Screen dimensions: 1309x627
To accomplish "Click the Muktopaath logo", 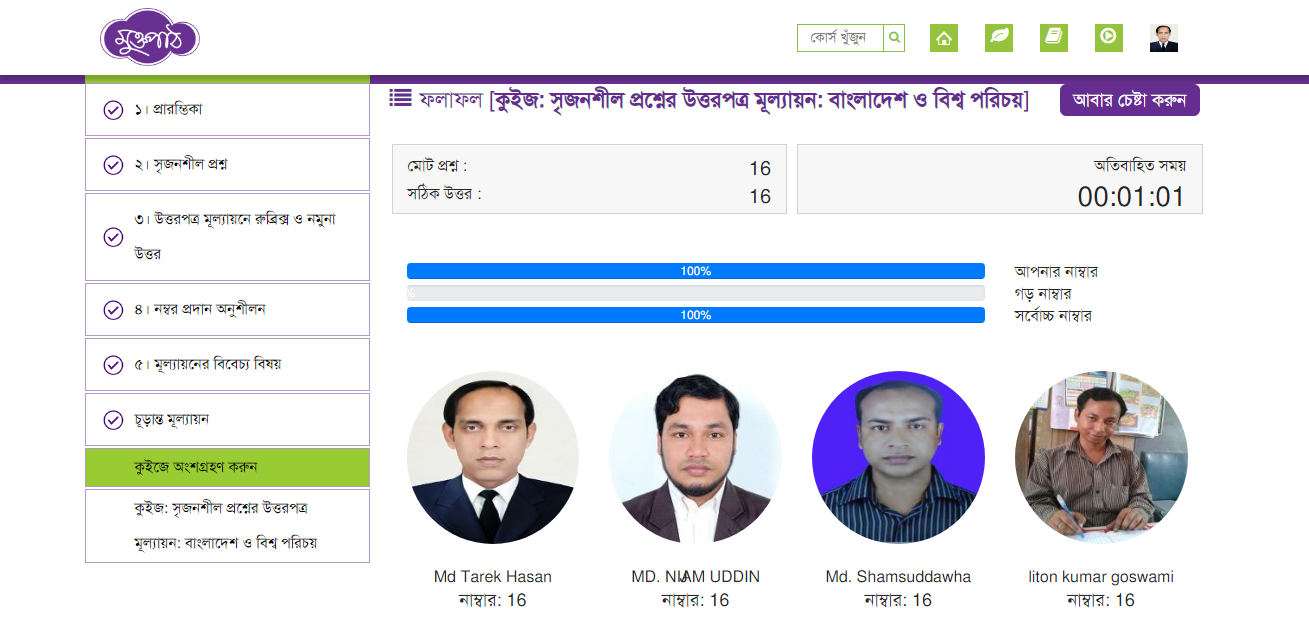I will pos(150,37).
